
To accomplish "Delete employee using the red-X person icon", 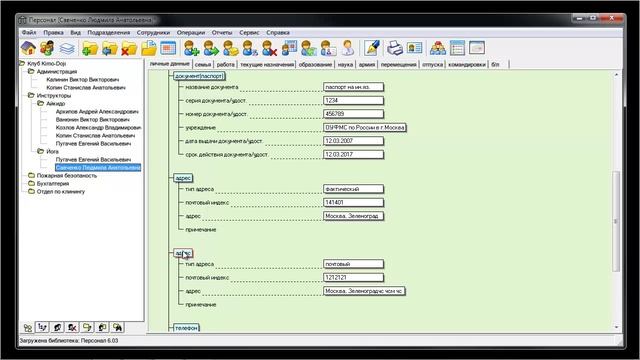I will point(269,49).
